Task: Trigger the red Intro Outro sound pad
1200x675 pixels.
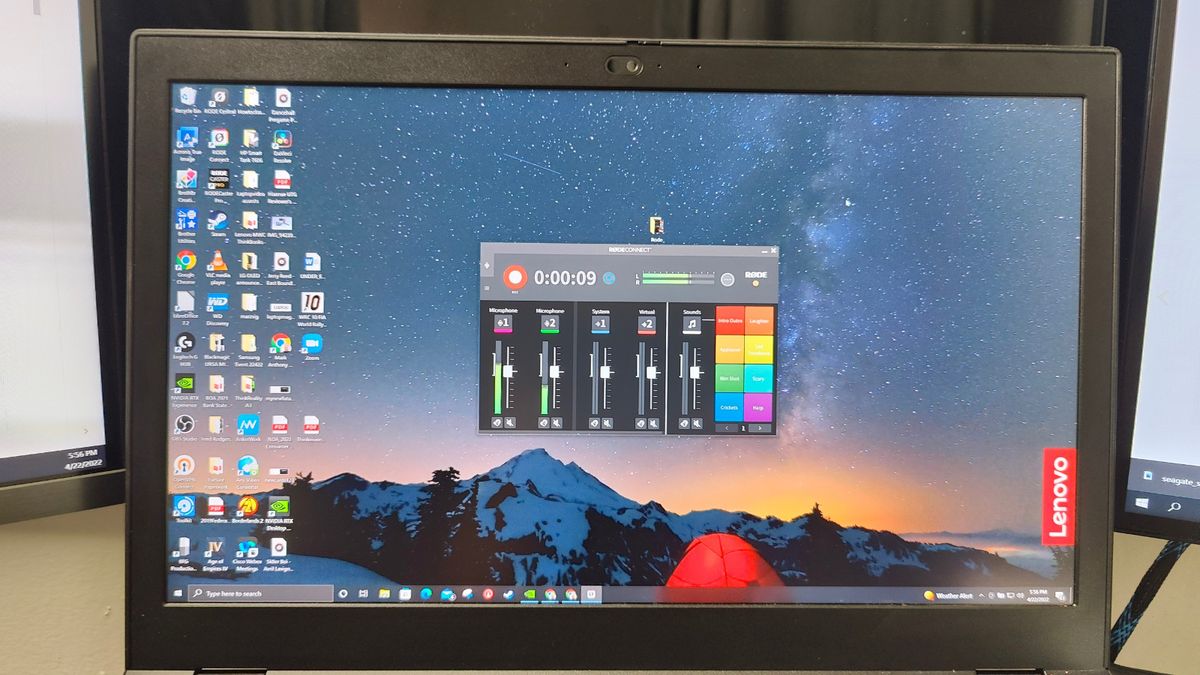Action: pos(730,320)
